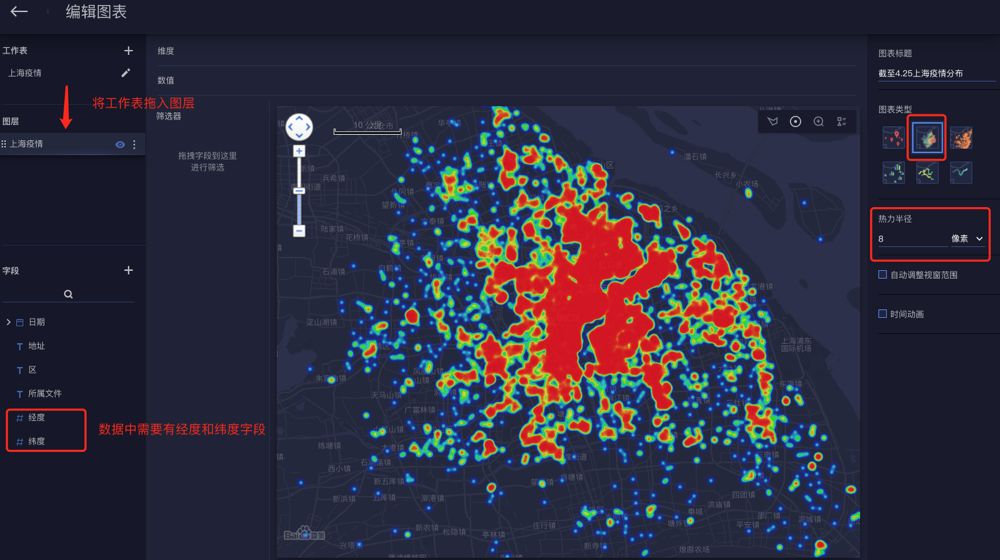
Task: Click the field search magnifier icon
Action: pyautogui.click(x=68, y=294)
